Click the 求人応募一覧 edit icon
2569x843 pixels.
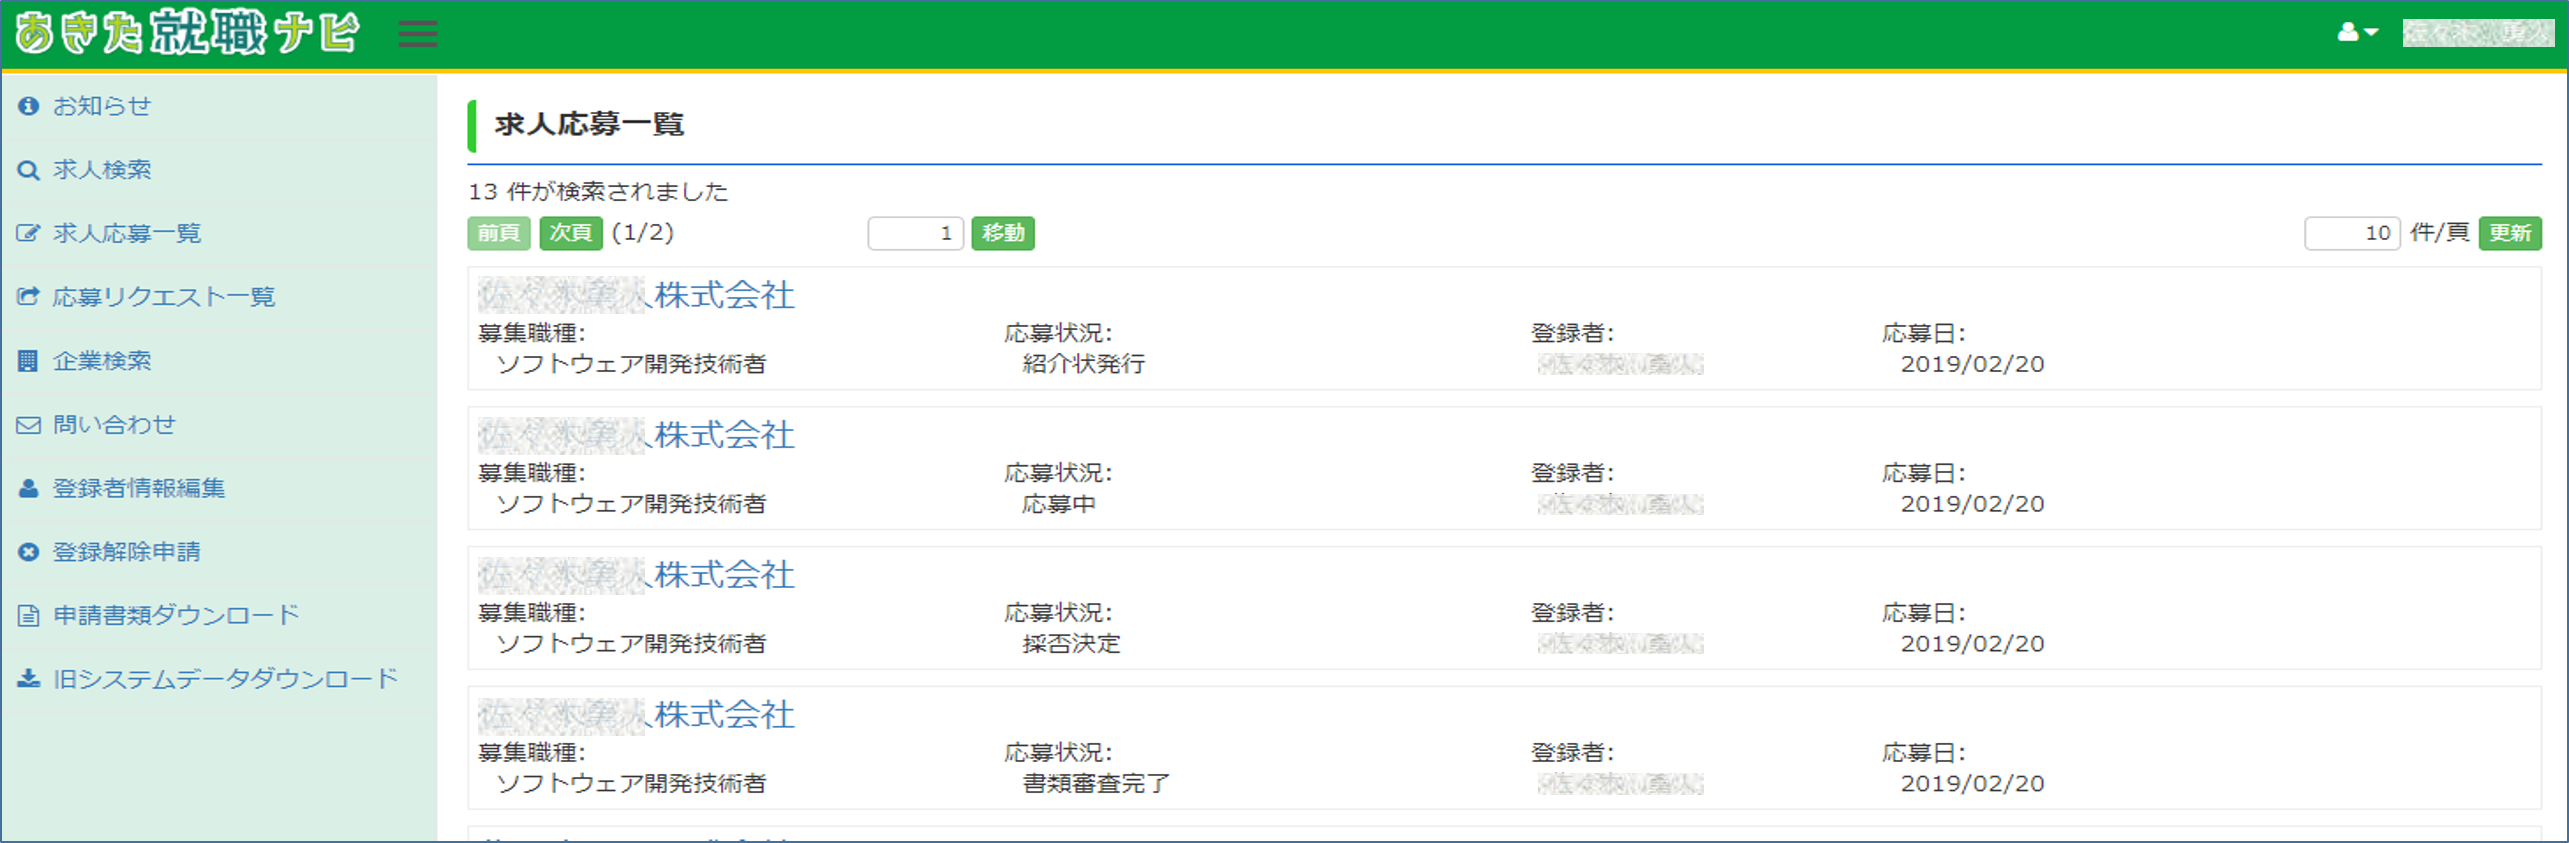[28, 234]
